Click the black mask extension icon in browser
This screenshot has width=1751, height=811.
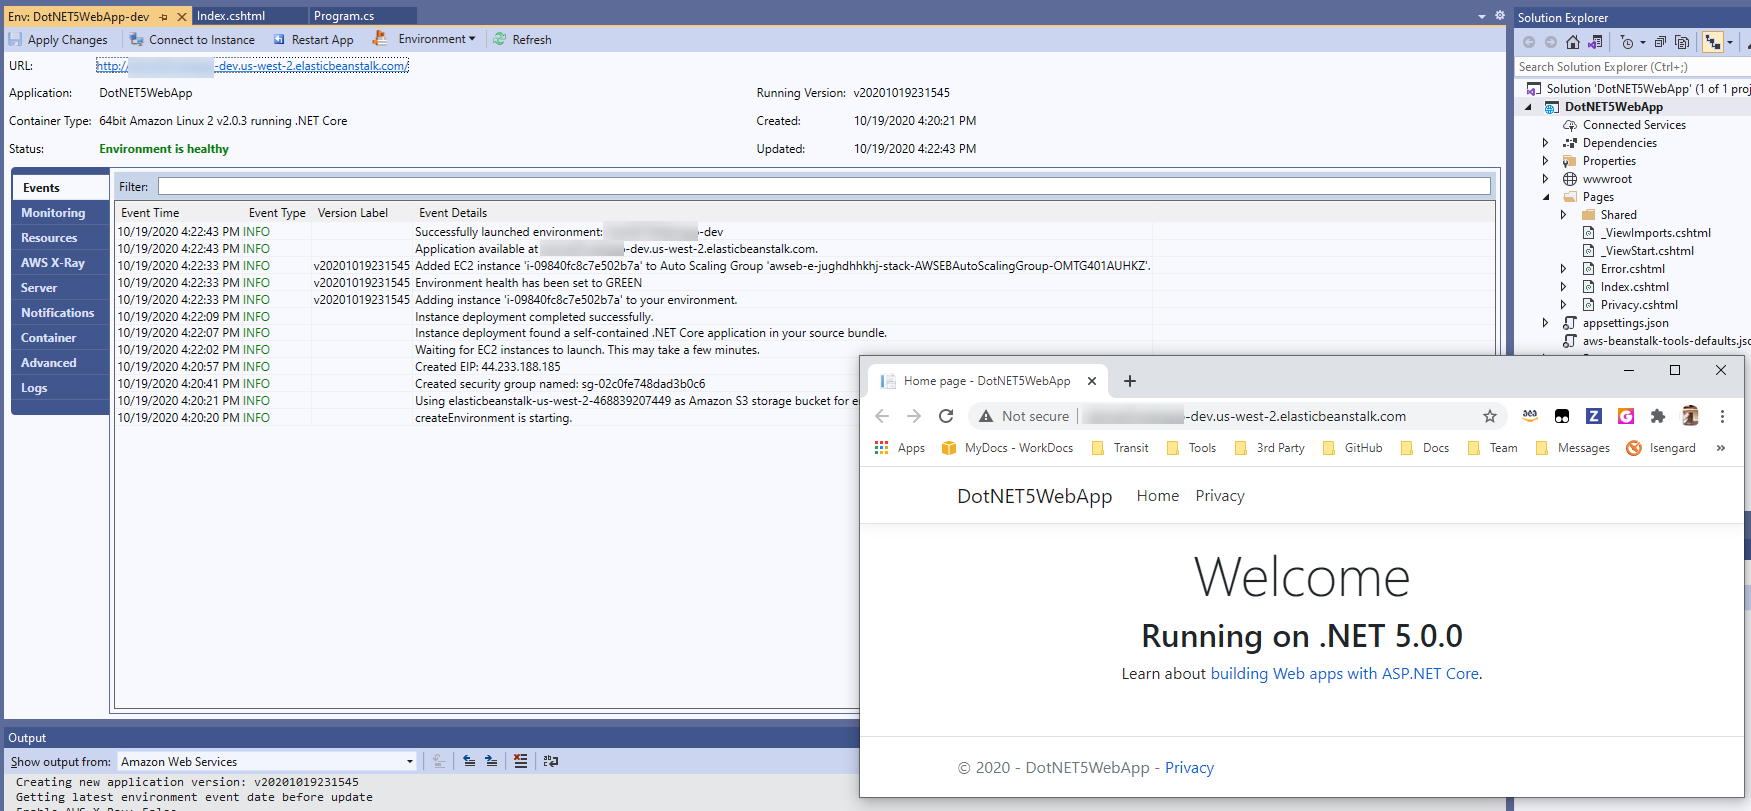[x=1562, y=416]
